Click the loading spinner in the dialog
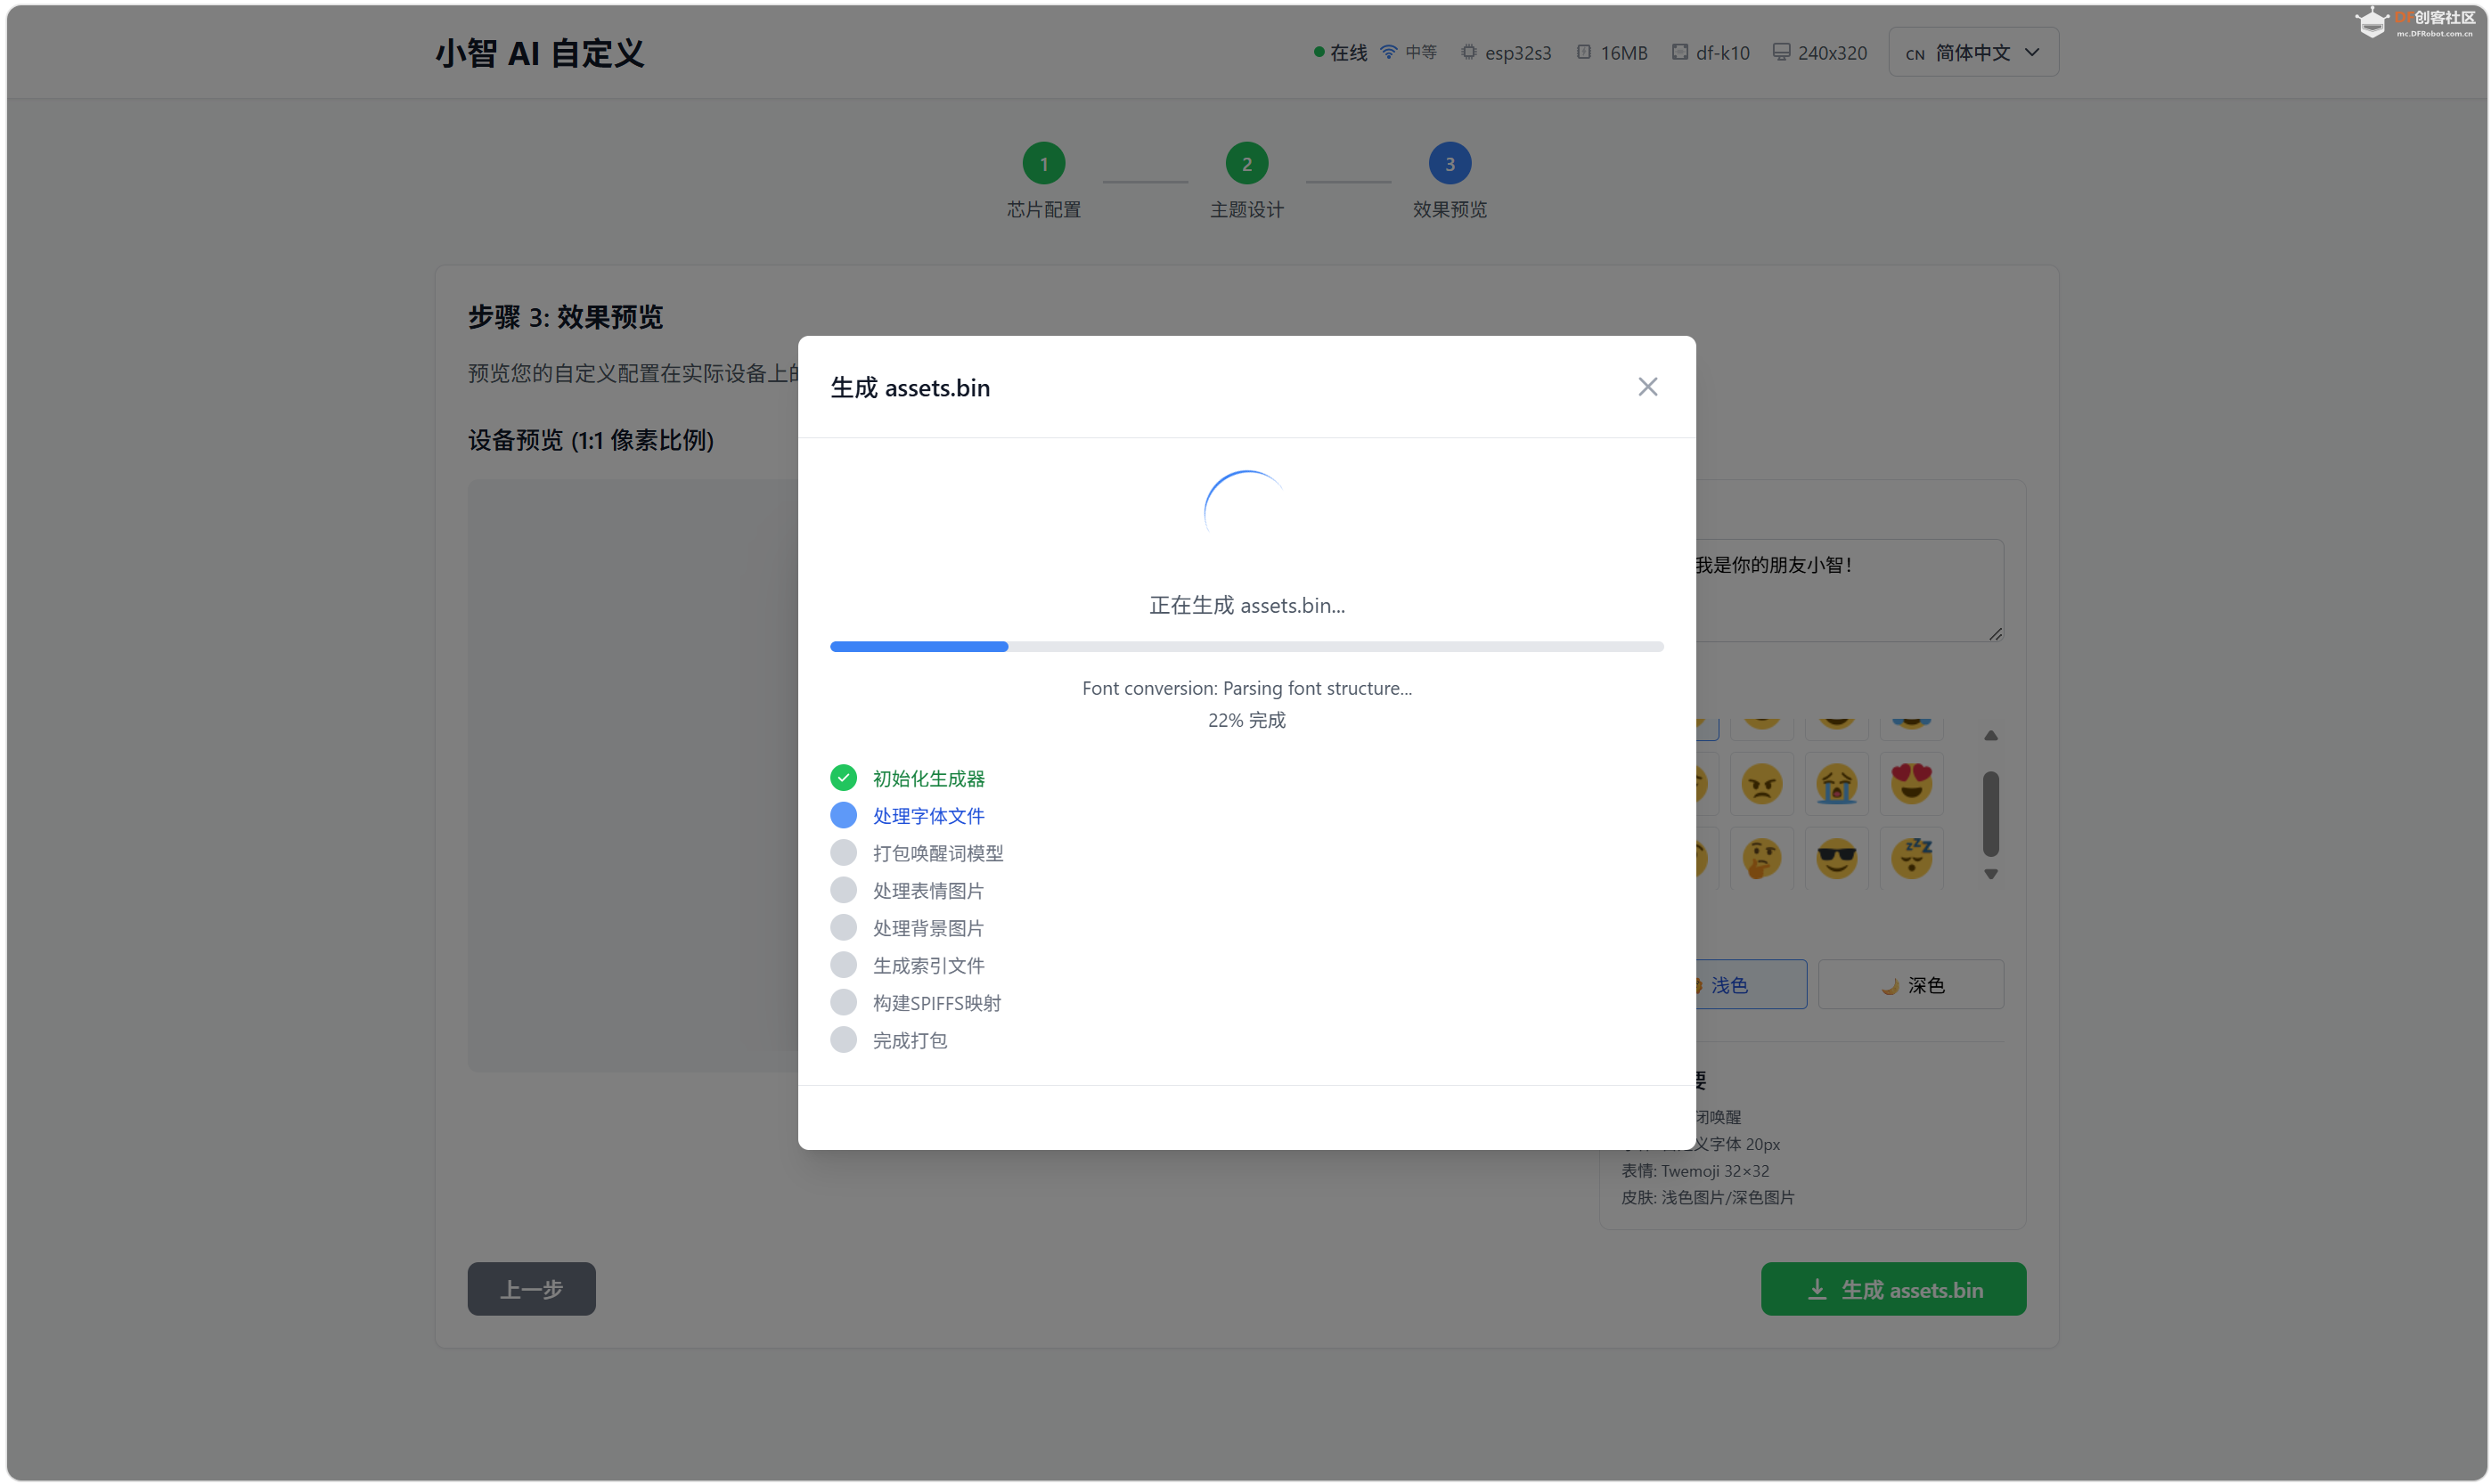Screen dimensions: 2491x1484 point(1246,513)
